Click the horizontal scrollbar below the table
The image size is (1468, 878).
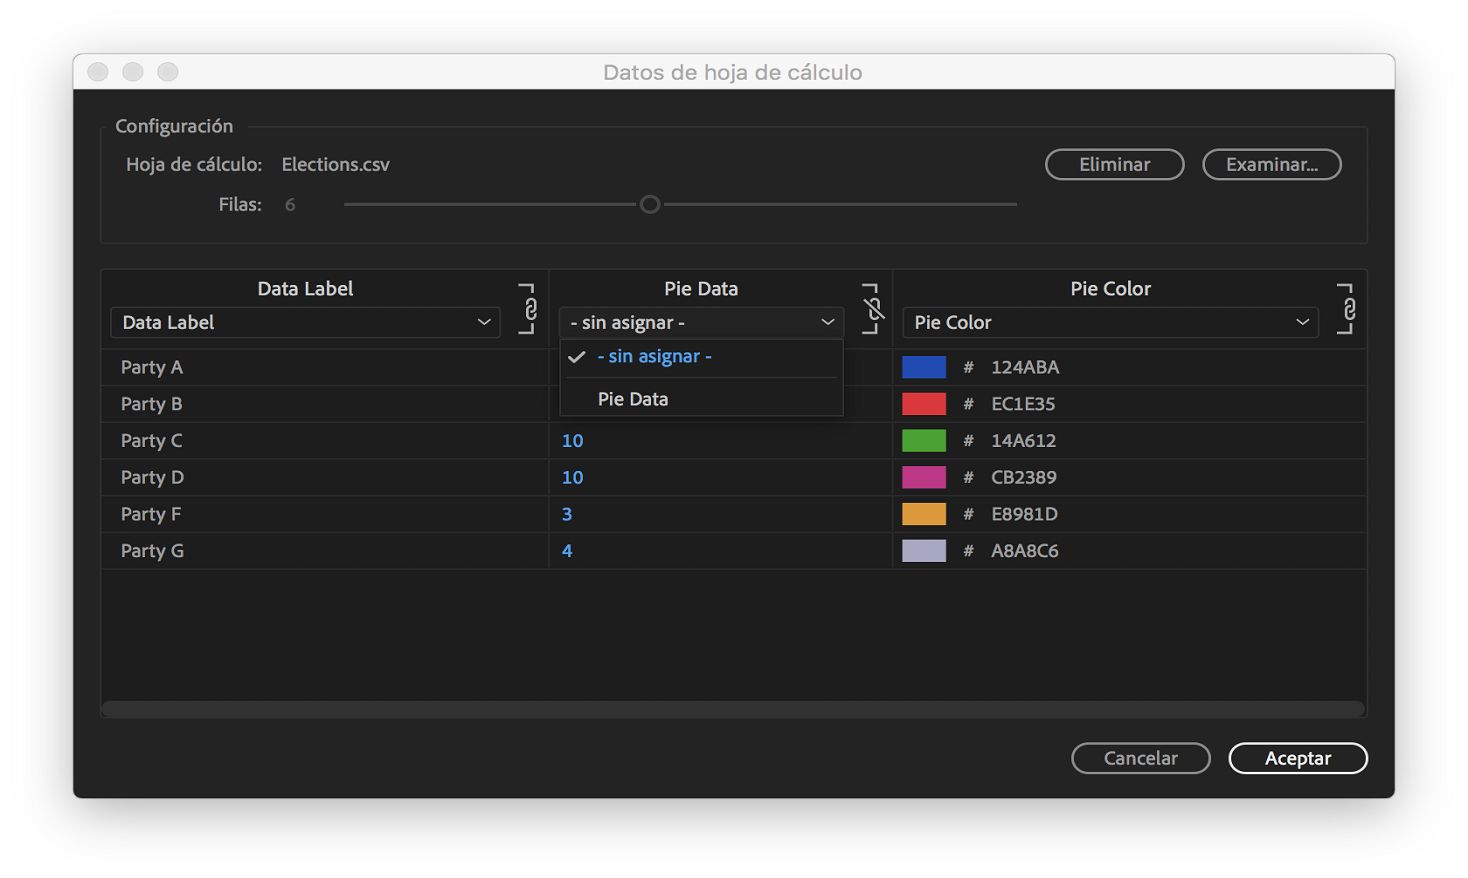[x=733, y=708]
